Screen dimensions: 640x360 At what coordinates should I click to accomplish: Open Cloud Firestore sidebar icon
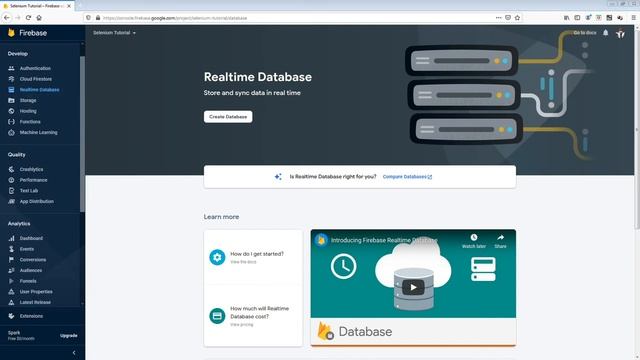coord(11,79)
